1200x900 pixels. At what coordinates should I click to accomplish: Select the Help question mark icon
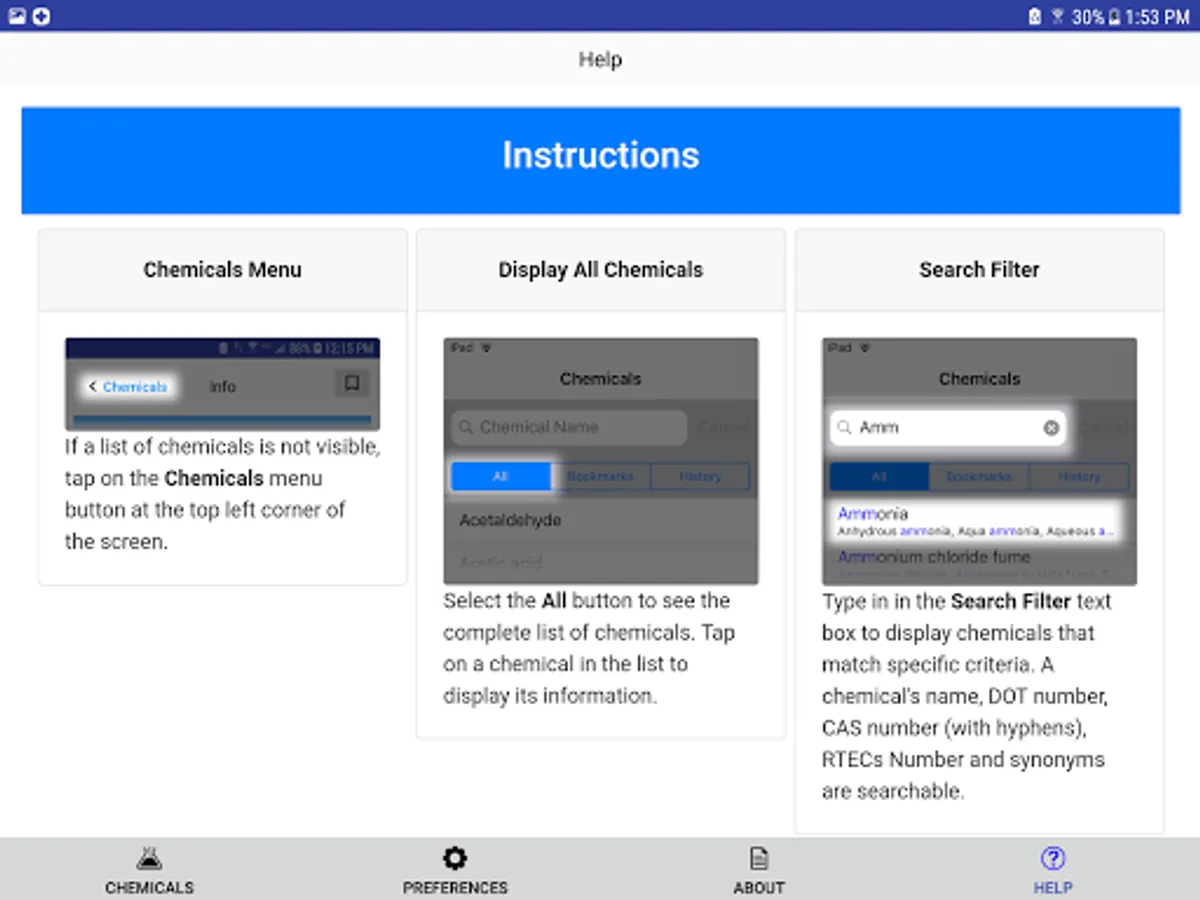point(1053,858)
